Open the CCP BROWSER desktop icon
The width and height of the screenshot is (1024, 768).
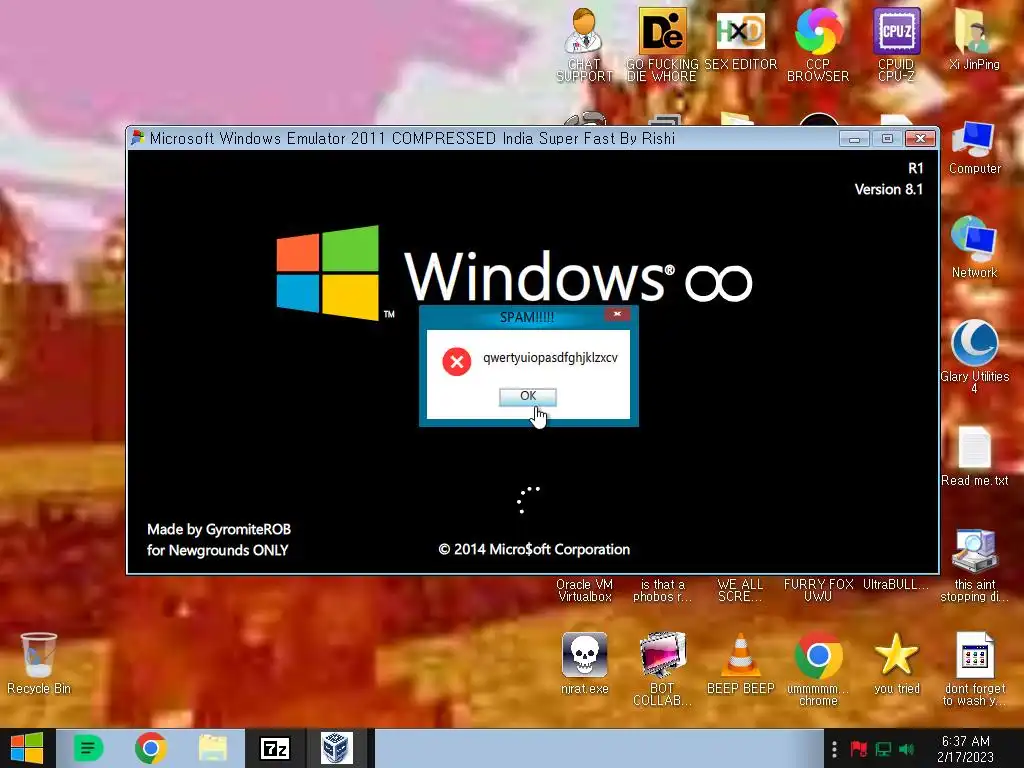(818, 44)
